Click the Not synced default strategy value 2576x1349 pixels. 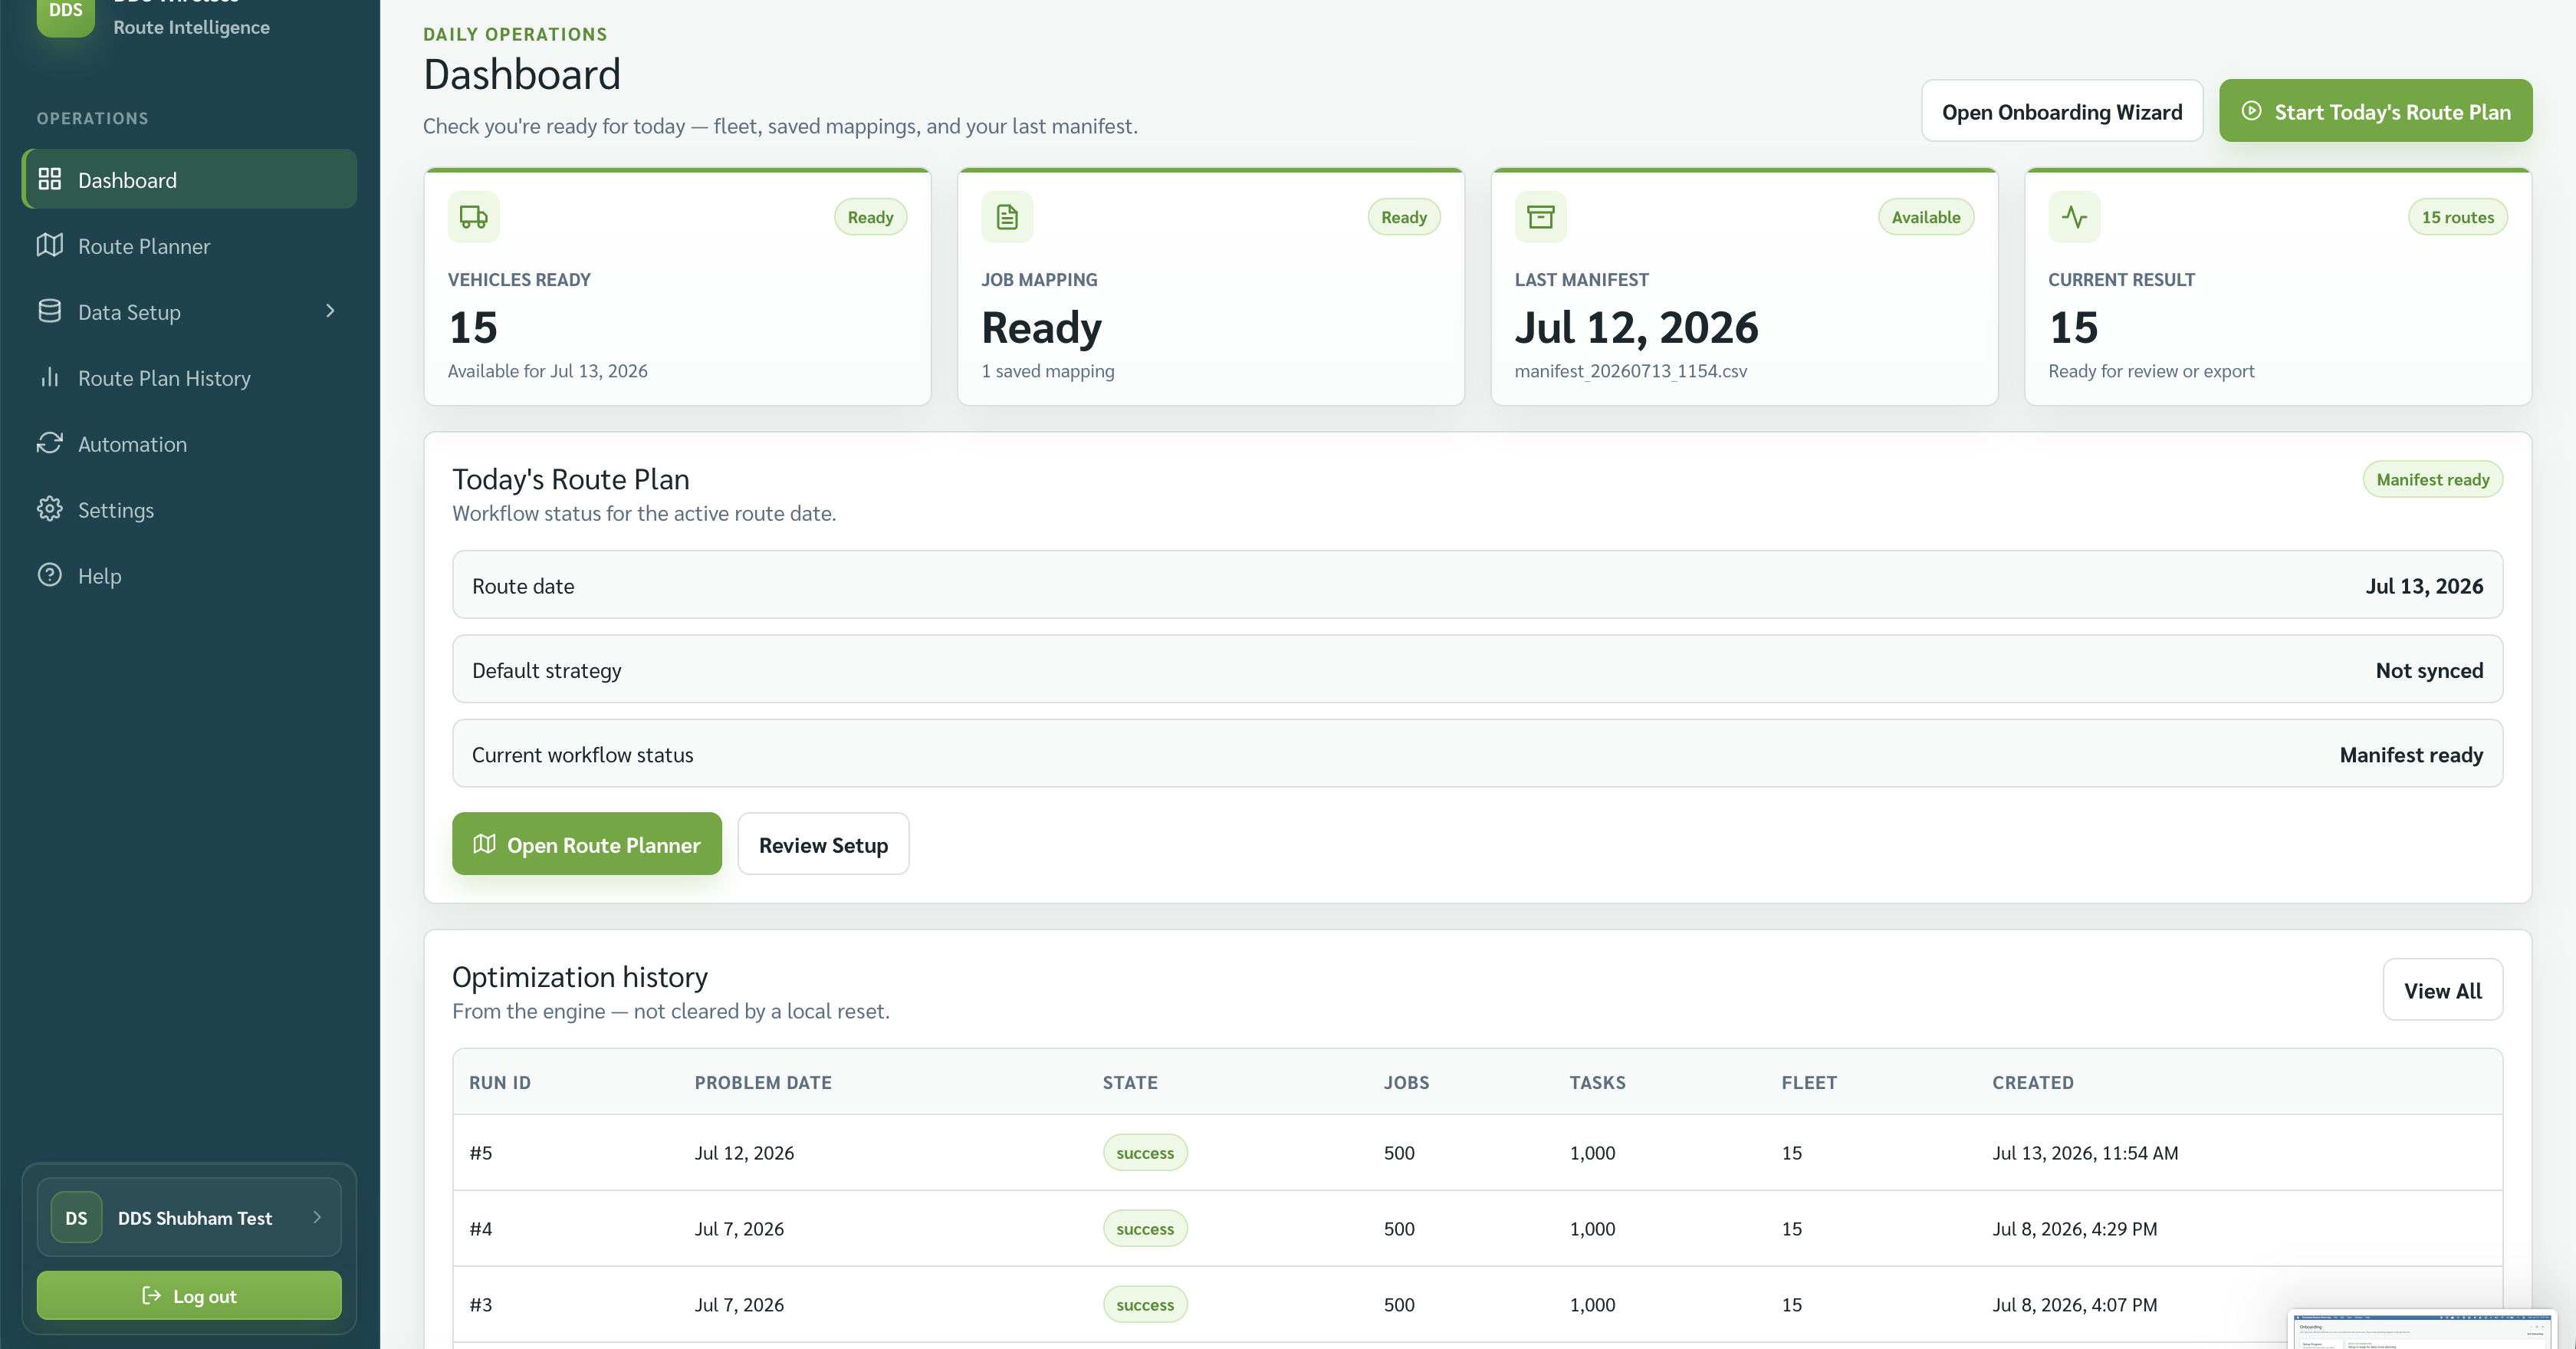pos(2429,670)
